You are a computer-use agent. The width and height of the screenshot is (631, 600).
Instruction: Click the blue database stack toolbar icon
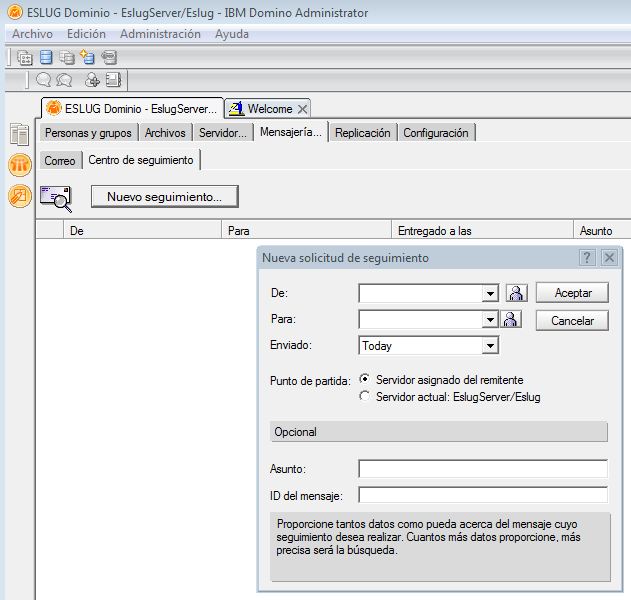pyautogui.click(x=46, y=57)
